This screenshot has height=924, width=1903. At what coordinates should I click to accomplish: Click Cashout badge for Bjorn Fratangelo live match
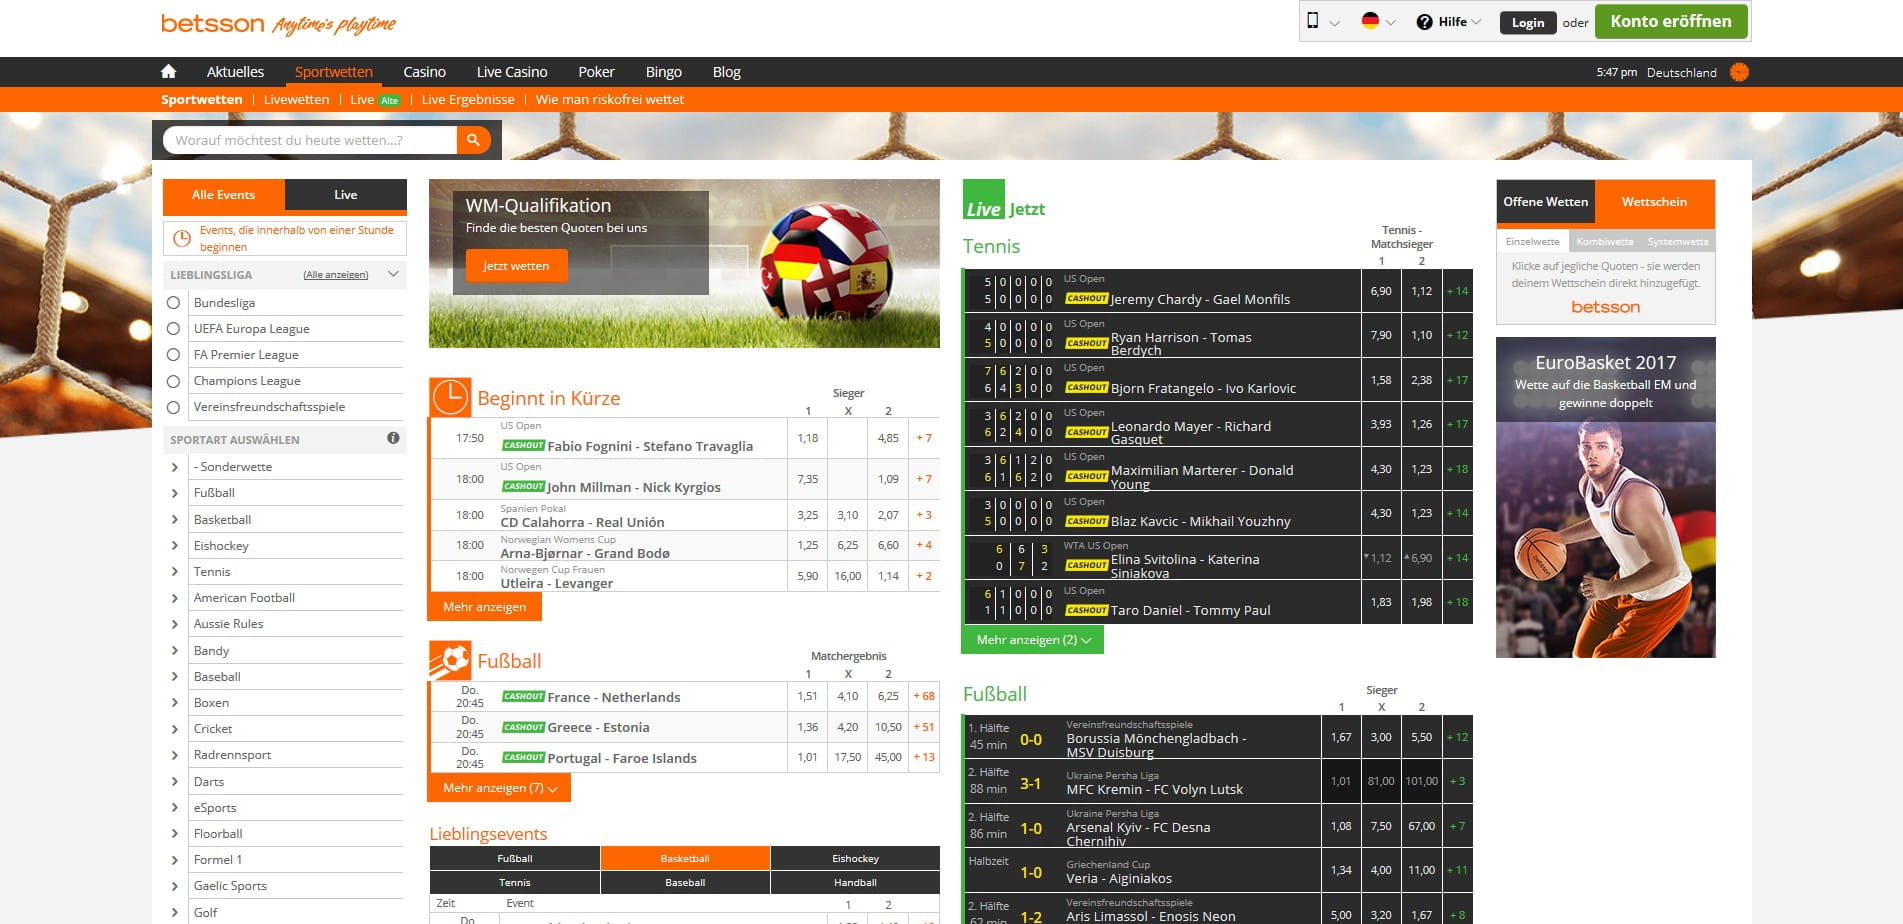1086,387
